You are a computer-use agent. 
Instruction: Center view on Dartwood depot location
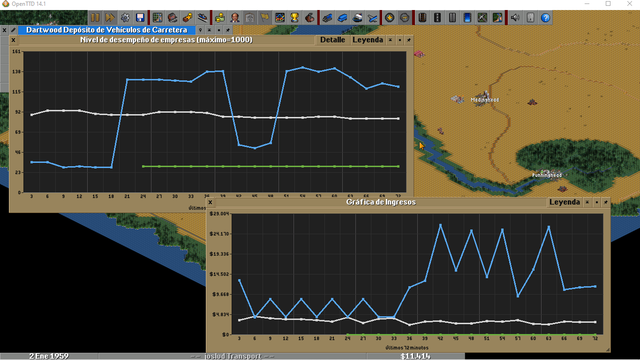tap(200, 30)
